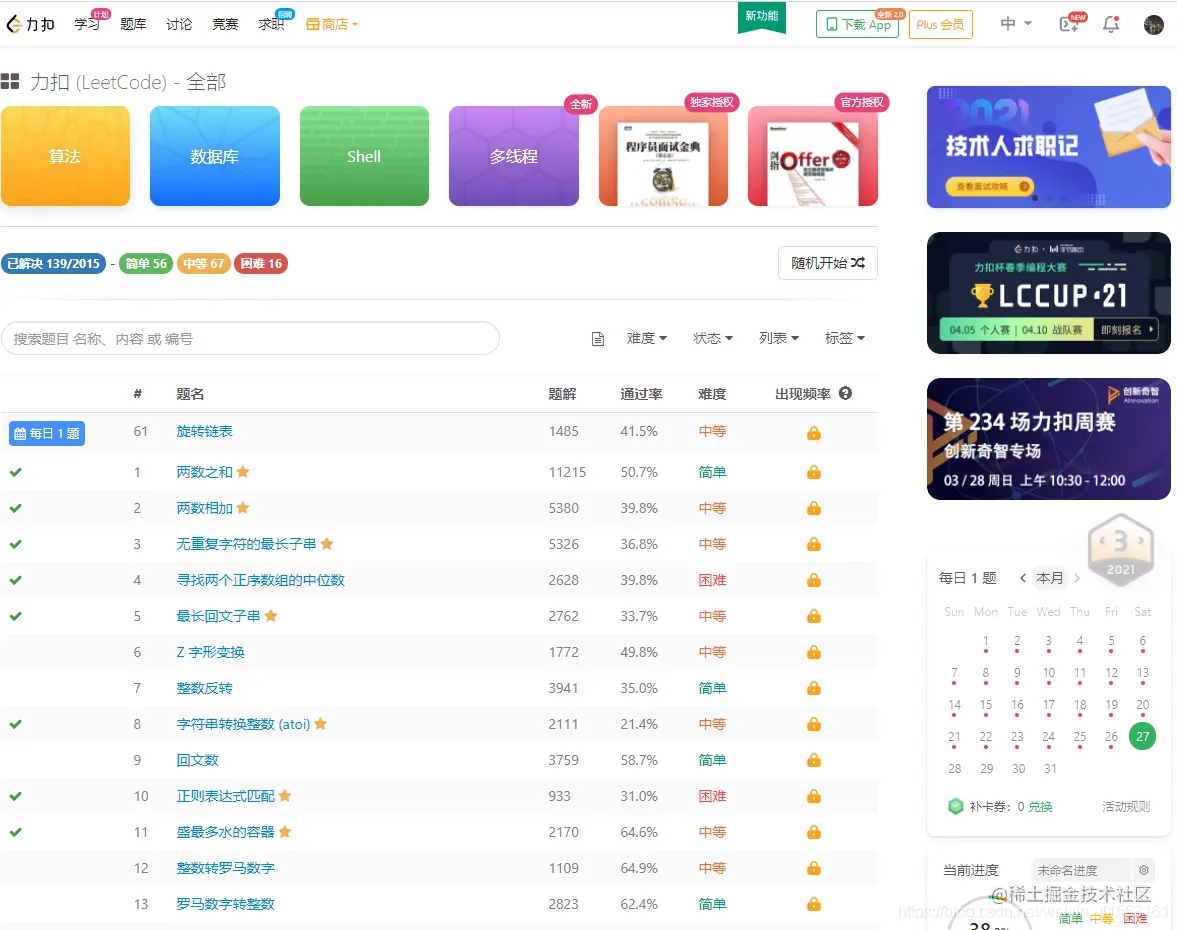
Task: Open the notifications bell
Action: pos(1110,24)
